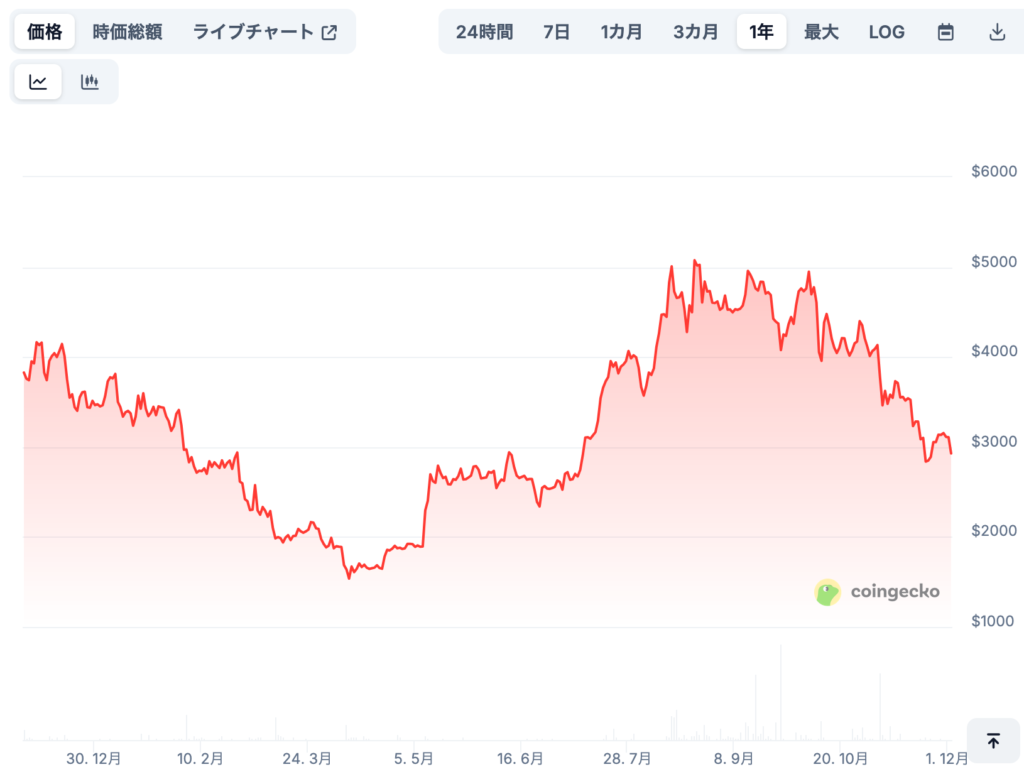Click the scroll-to-bottom arrow icon
The height and width of the screenshot is (784, 1024).
pos(994,742)
